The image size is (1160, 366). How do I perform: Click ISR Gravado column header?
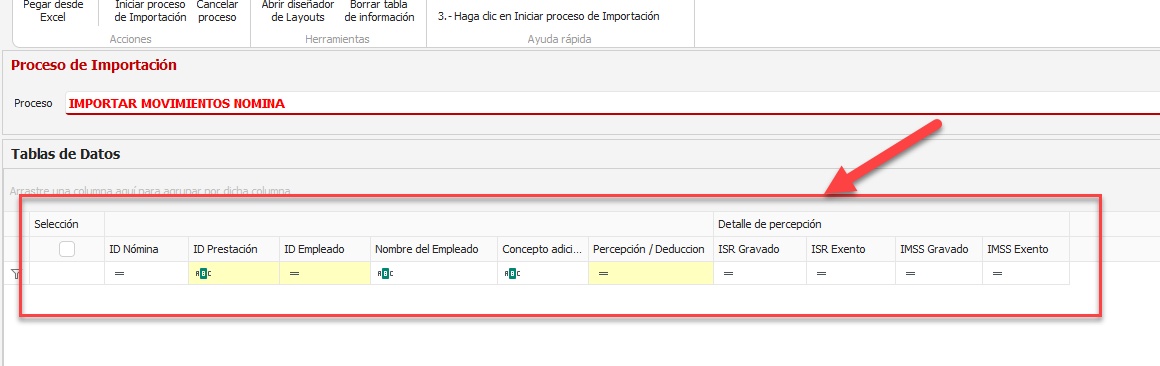tap(760, 249)
